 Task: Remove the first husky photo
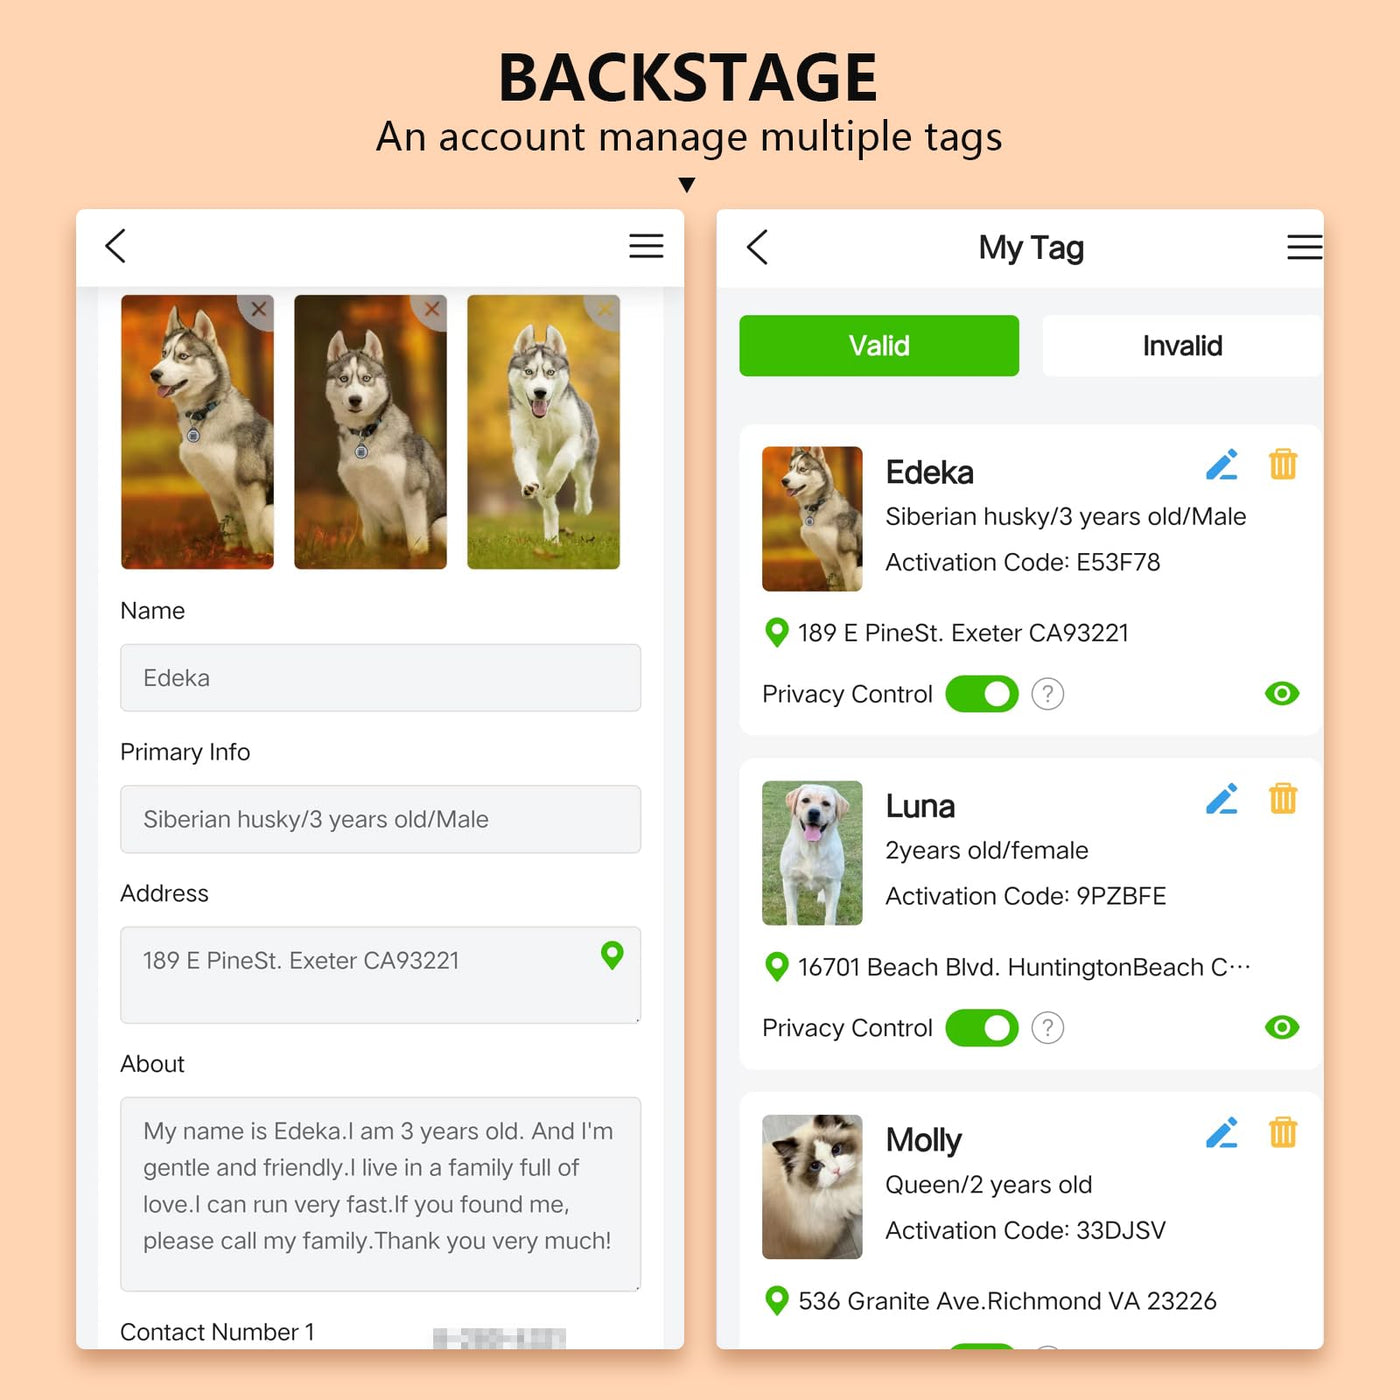coord(258,310)
